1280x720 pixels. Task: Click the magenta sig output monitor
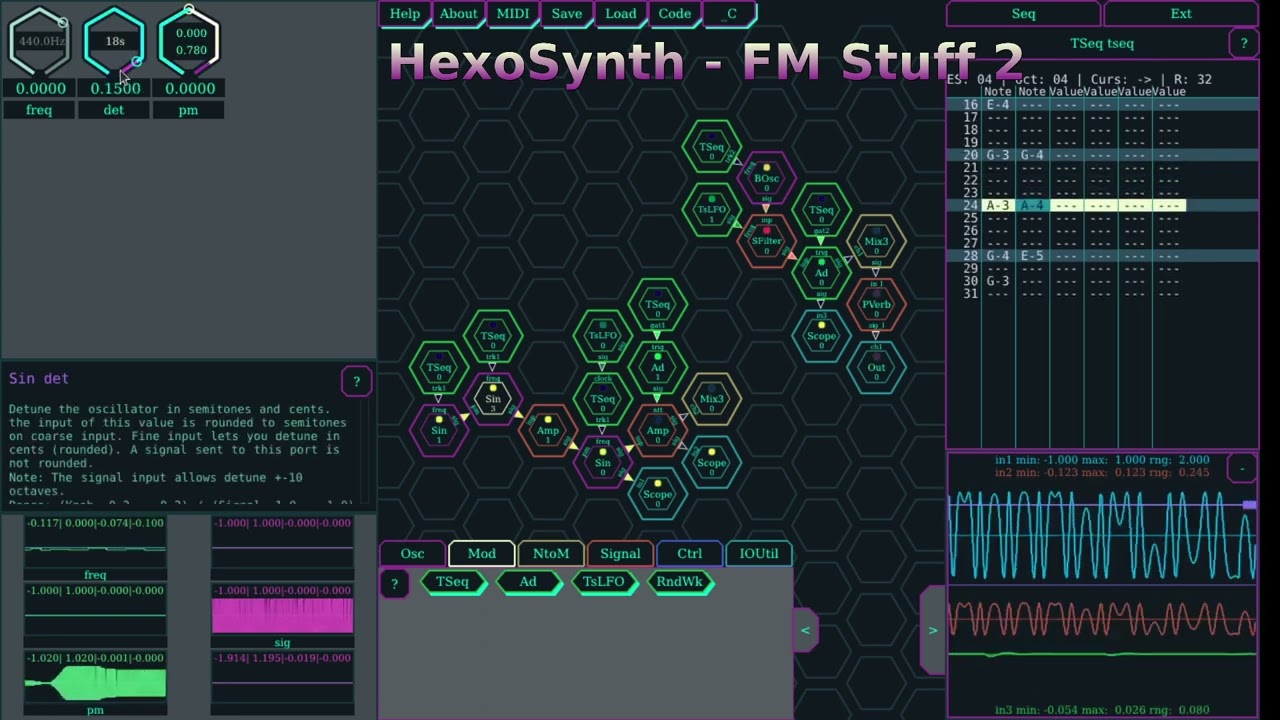[x=282, y=616]
